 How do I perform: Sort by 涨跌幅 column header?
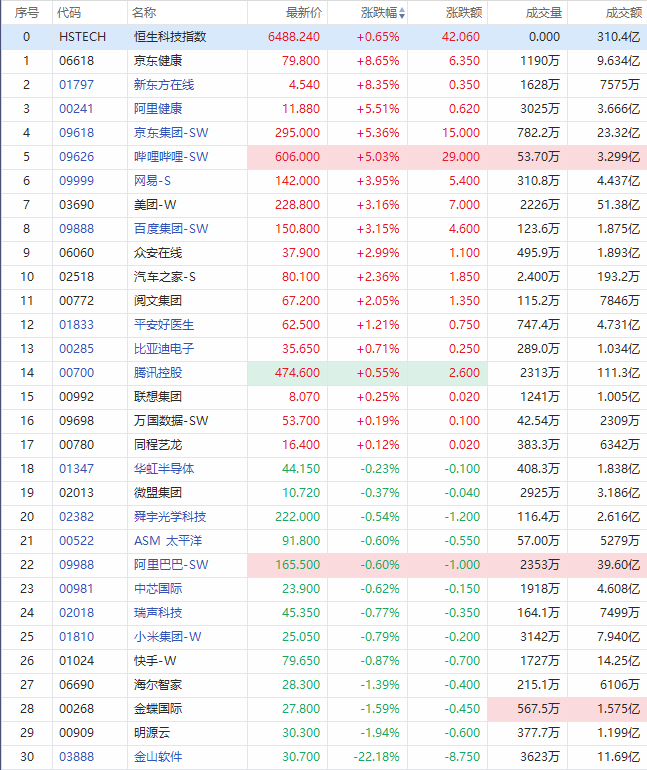[382, 13]
